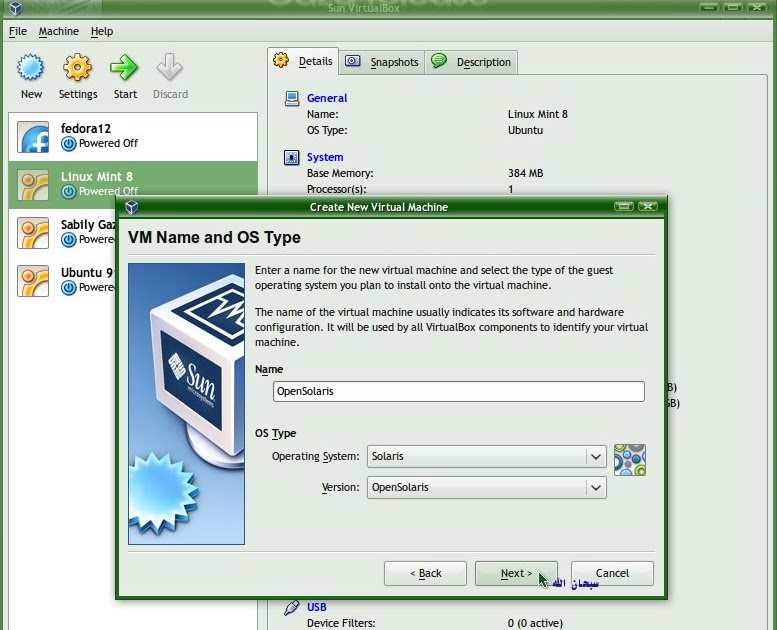
Task: Close the Create New Virtual Machine dialog
Action: [648, 206]
